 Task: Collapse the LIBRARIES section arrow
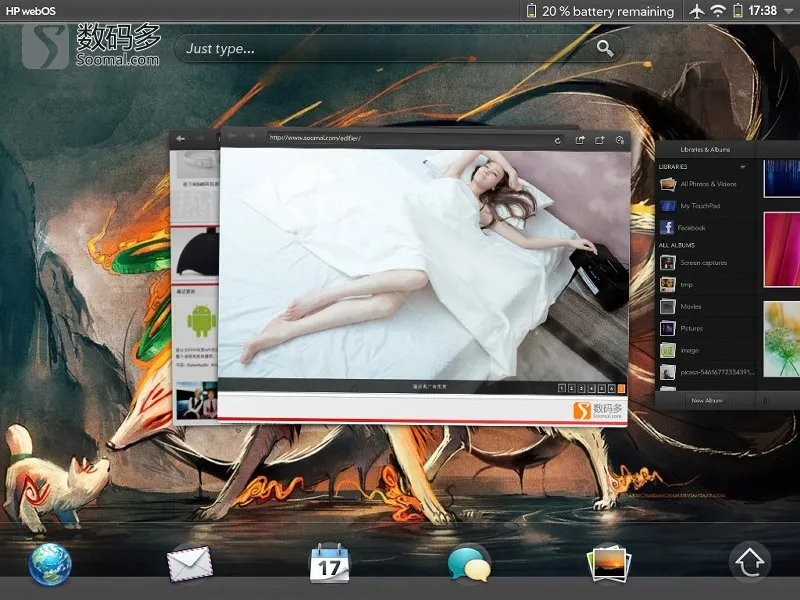point(743,167)
